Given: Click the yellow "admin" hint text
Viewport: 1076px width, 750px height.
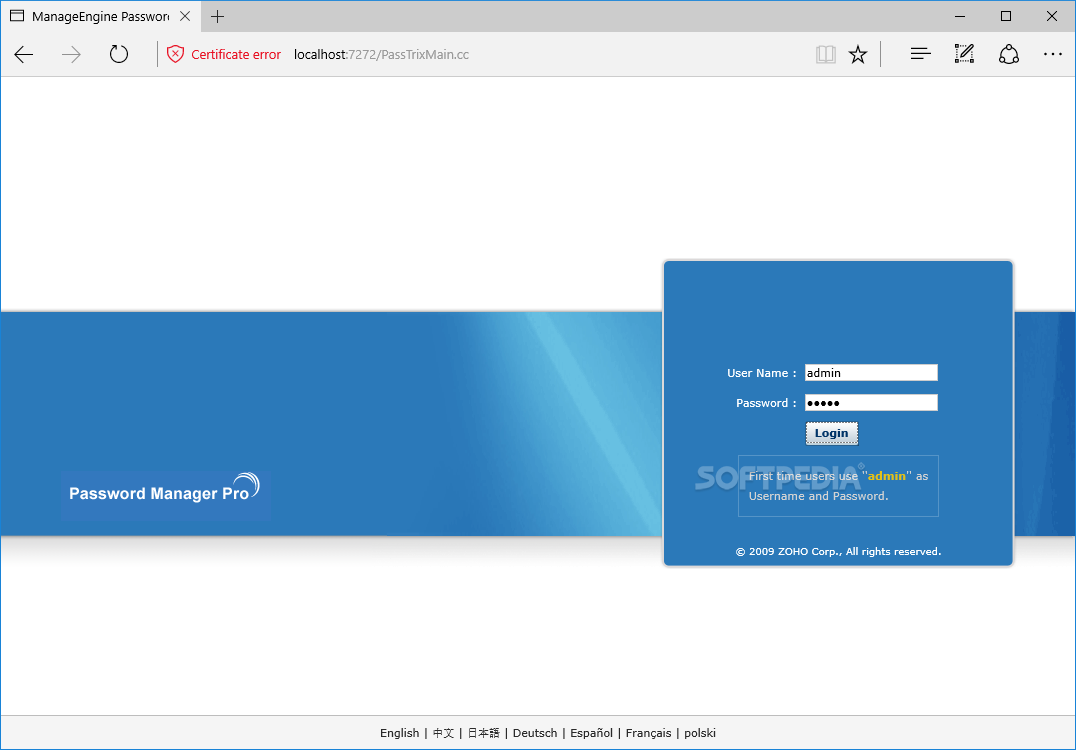Looking at the screenshot, I should tap(887, 476).
